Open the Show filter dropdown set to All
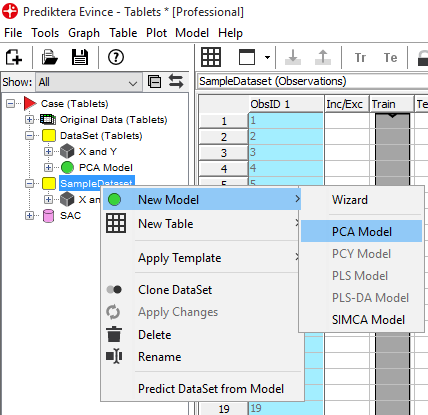 point(89,82)
